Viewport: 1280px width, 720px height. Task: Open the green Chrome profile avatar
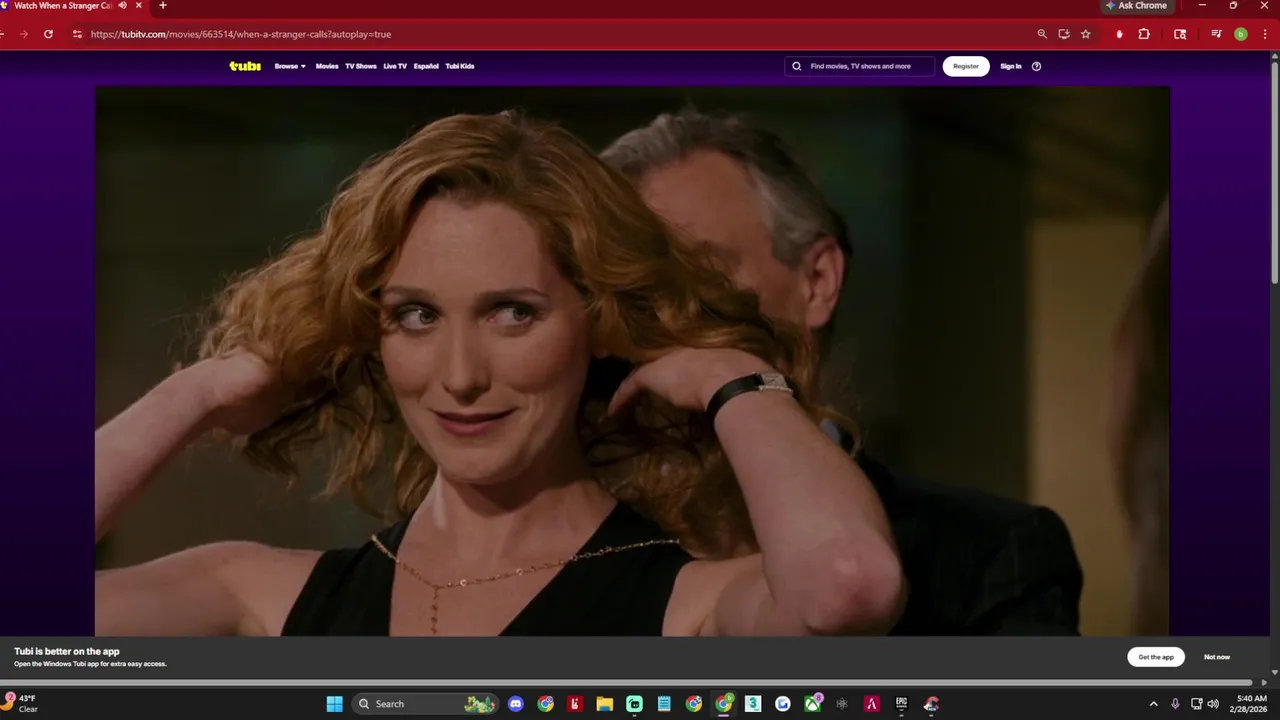coord(1241,34)
